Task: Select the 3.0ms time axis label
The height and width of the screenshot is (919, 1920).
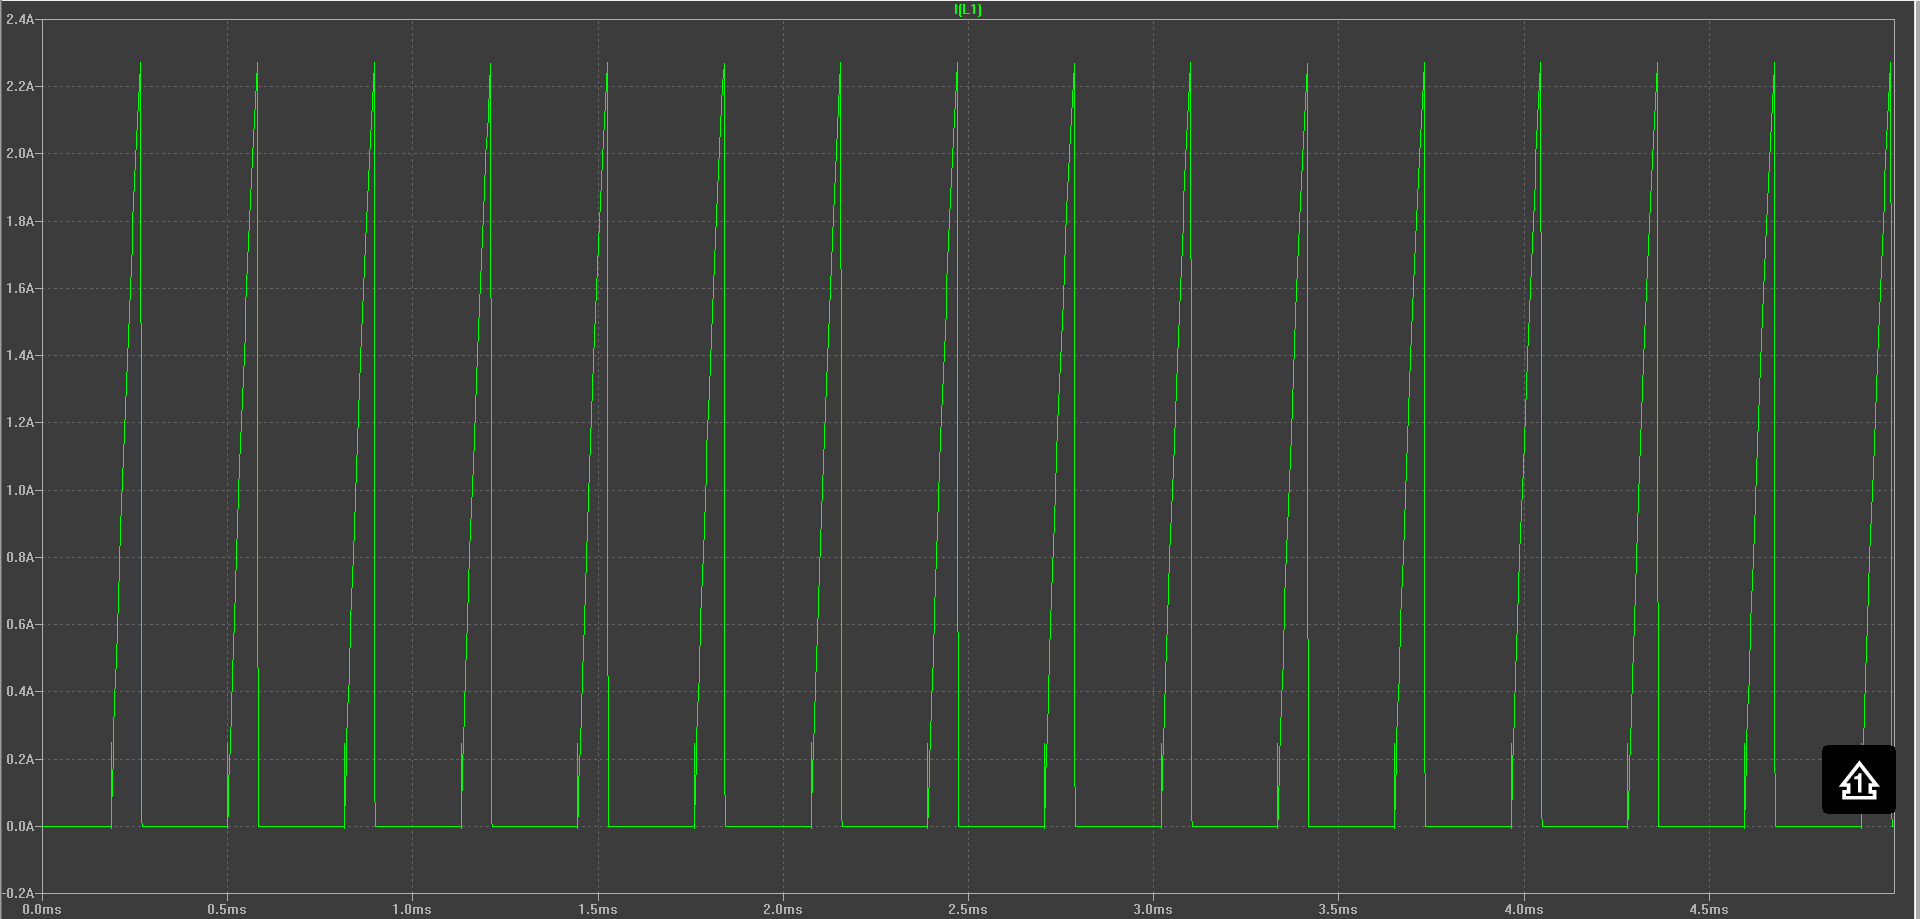Action: coord(1153,909)
